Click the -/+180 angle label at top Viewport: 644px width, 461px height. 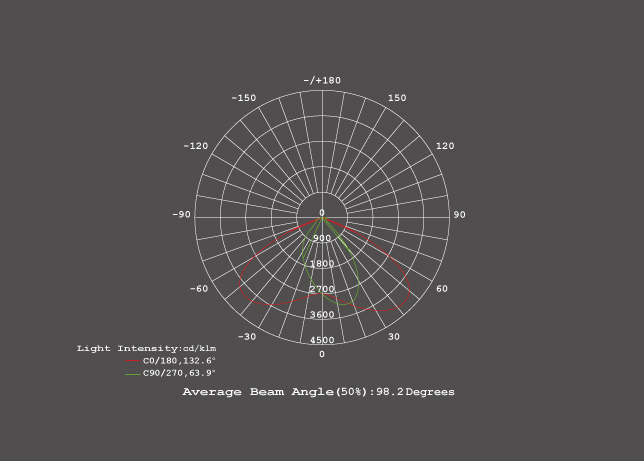point(322,80)
